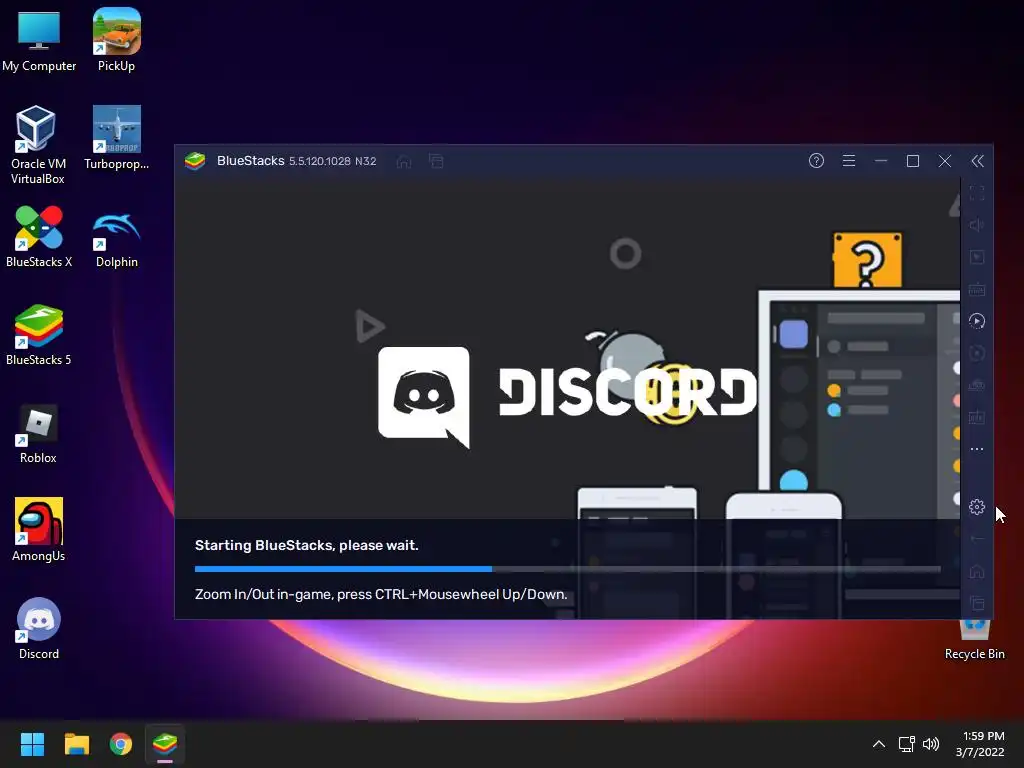Expand more options via three-dots in sidebar

(x=977, y=449)
